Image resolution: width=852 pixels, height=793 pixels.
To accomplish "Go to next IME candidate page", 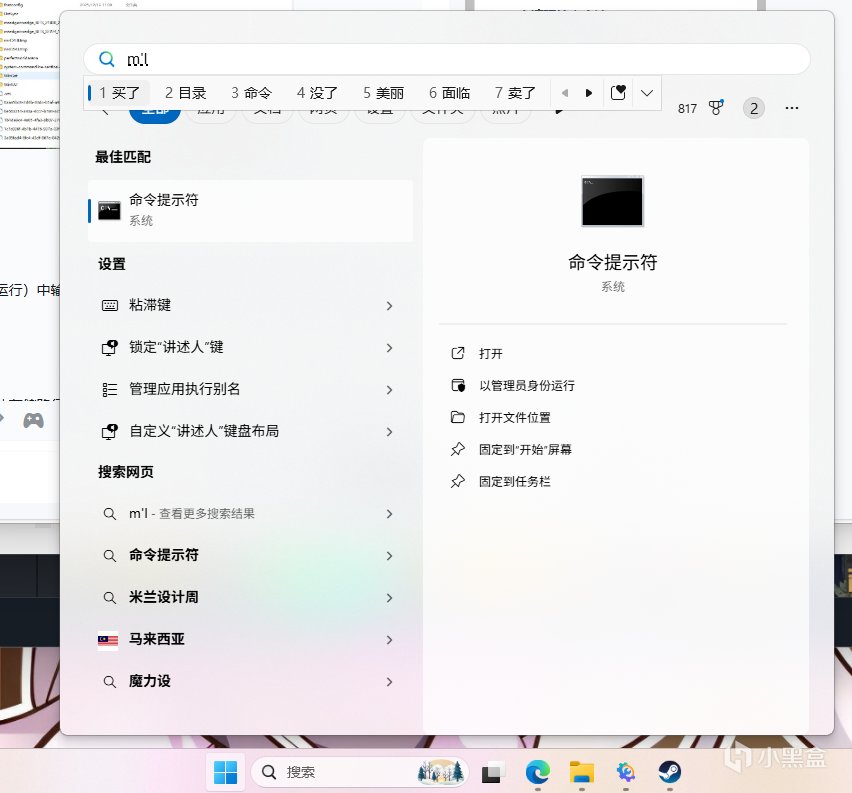I will pyautogui.click(x=588, y=93).
